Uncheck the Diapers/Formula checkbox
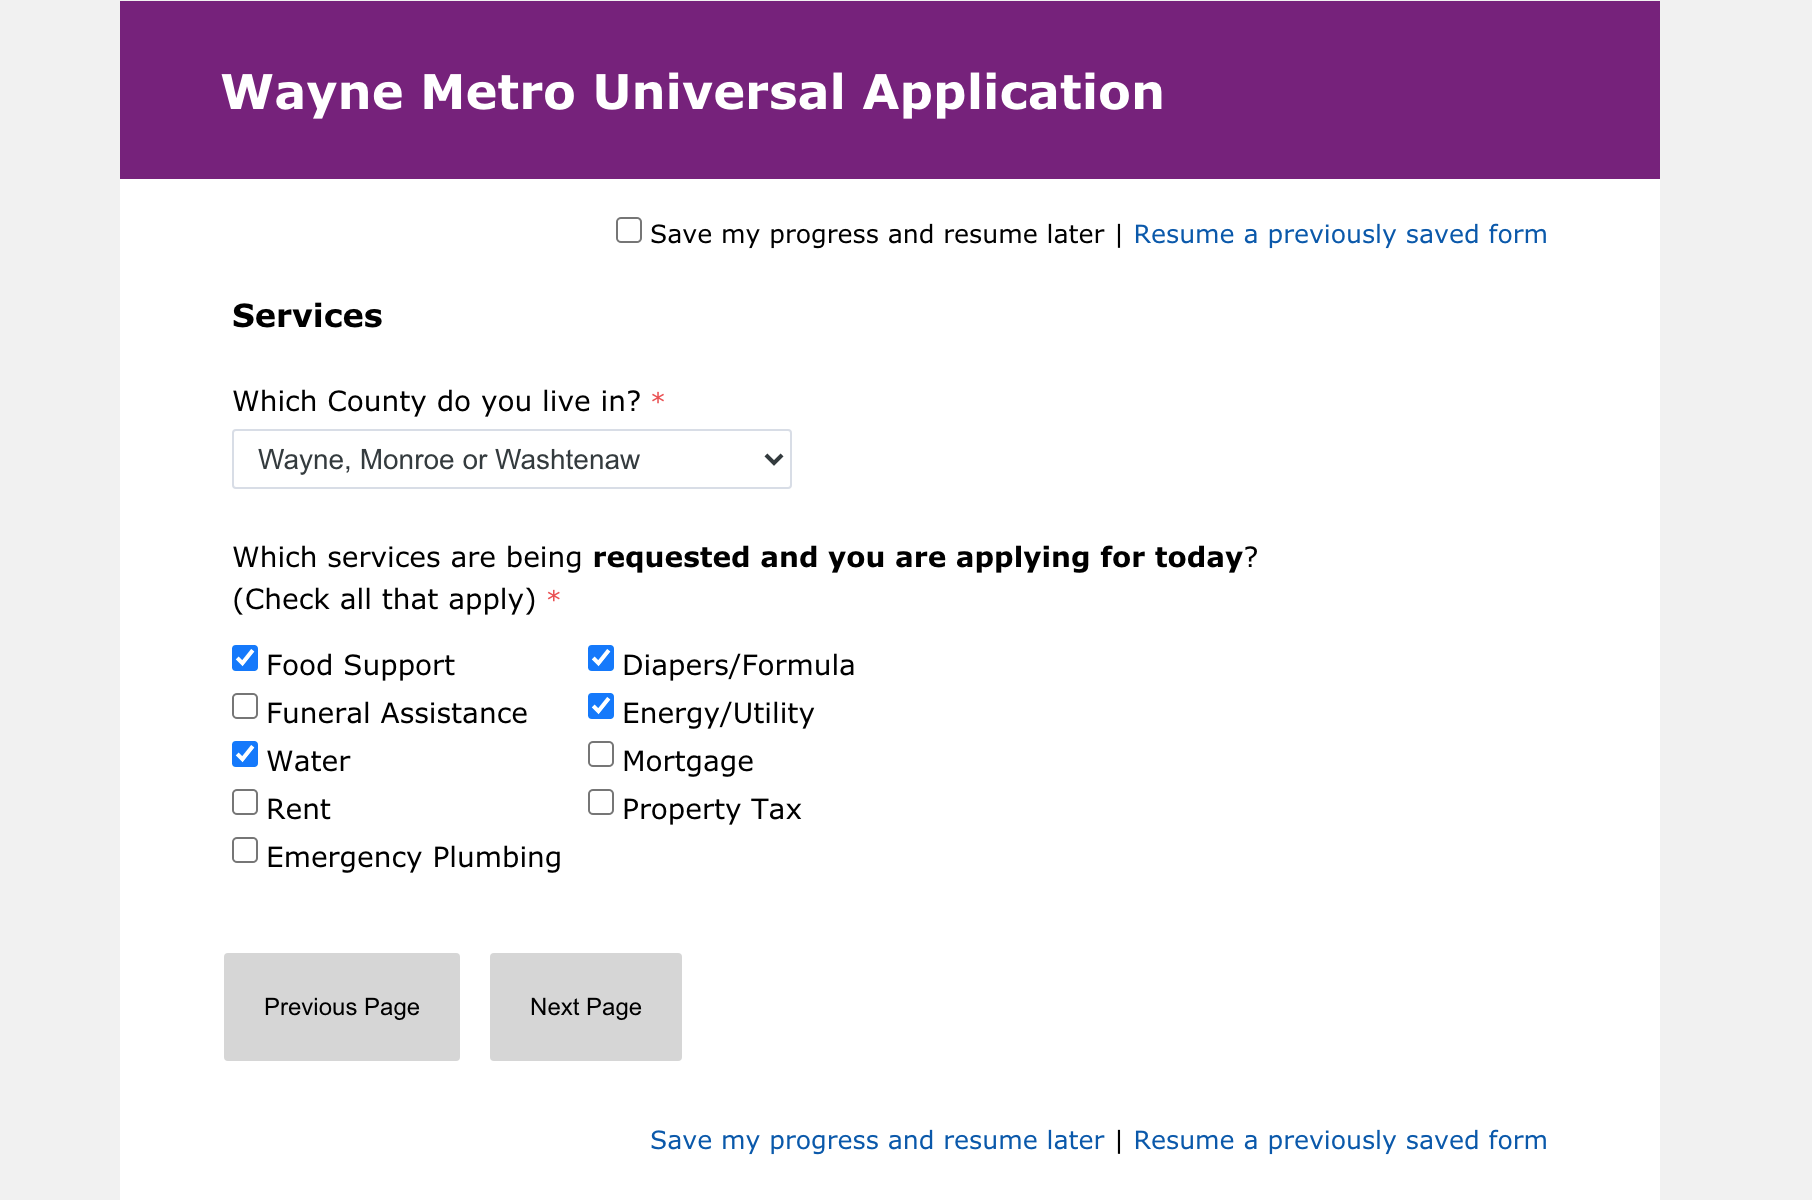1812x1200 pixels. click(601, 658)
